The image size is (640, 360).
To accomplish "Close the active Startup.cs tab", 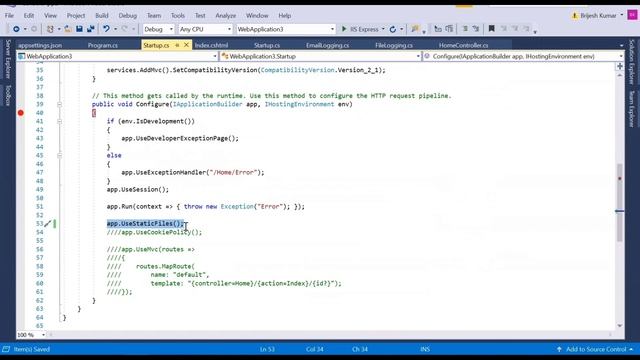I will coord(187,45).
